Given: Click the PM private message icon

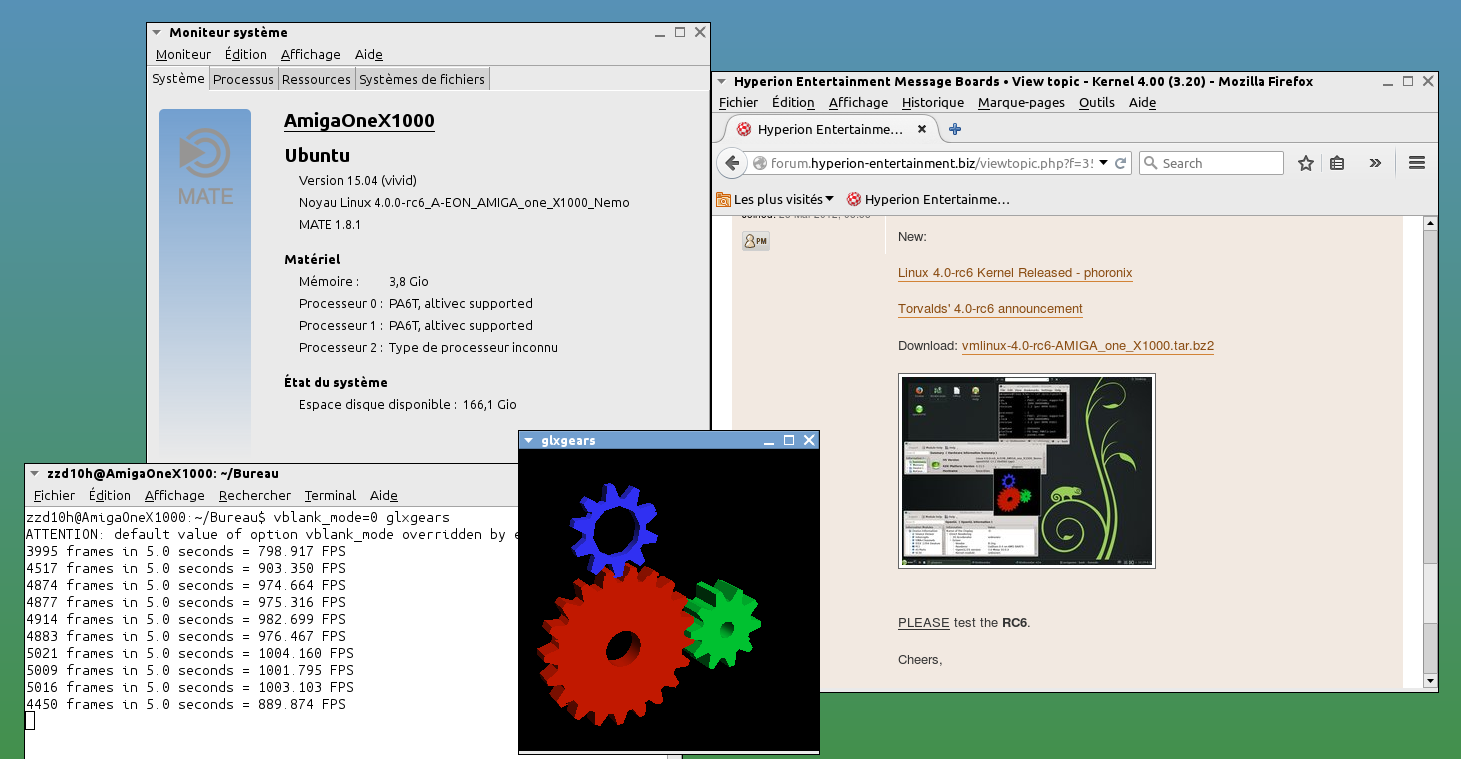Looking at the screenshot, I should pos(756,241).
